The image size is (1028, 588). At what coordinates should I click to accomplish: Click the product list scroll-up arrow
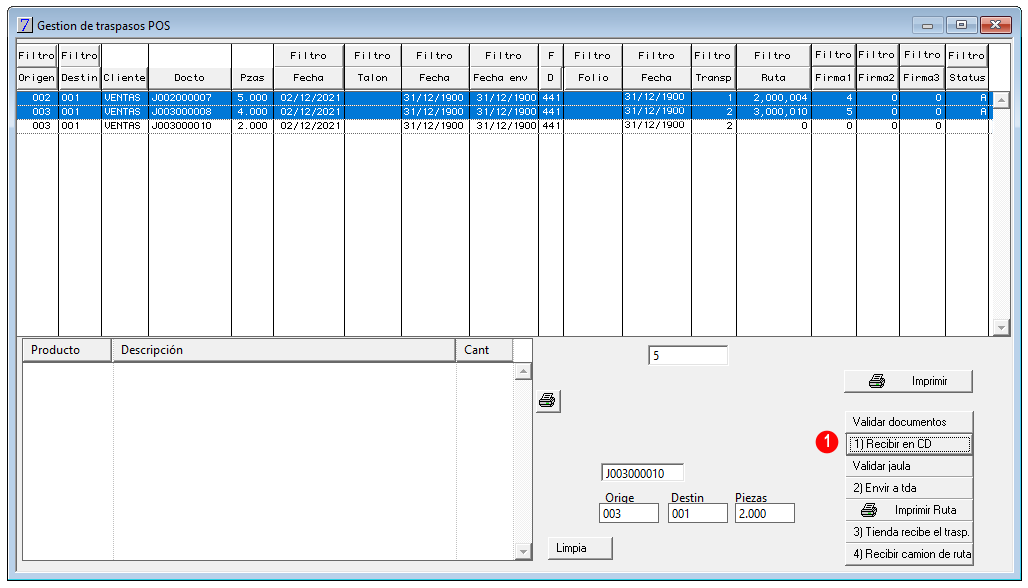click(x=523, y=372)
